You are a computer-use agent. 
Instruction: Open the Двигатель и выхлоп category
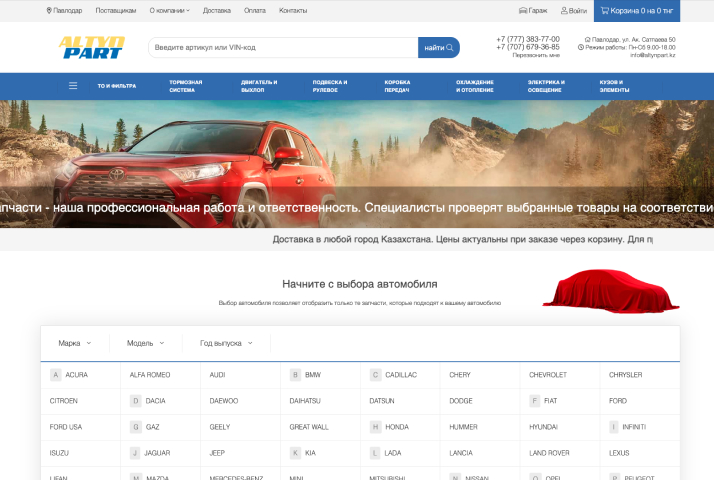click(259, 86)
